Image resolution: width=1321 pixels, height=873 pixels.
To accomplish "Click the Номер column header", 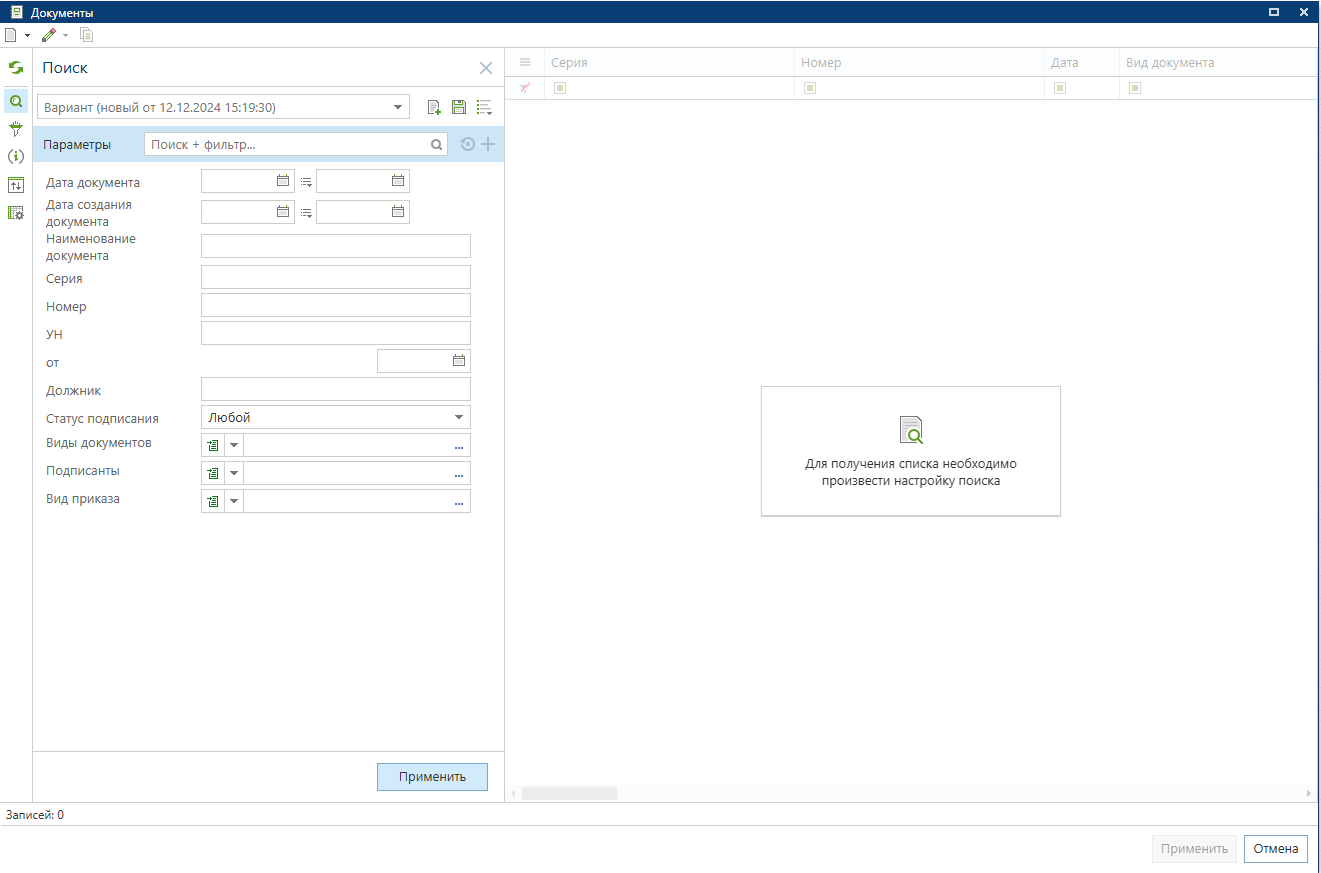I will (x=919, y=62).
